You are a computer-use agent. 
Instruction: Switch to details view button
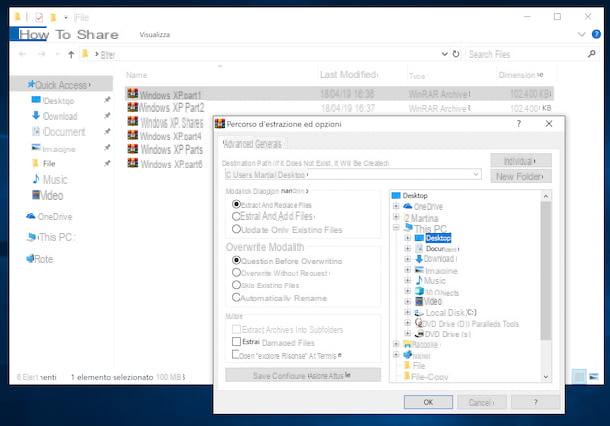pyautogui.click(x=579, y=376)
